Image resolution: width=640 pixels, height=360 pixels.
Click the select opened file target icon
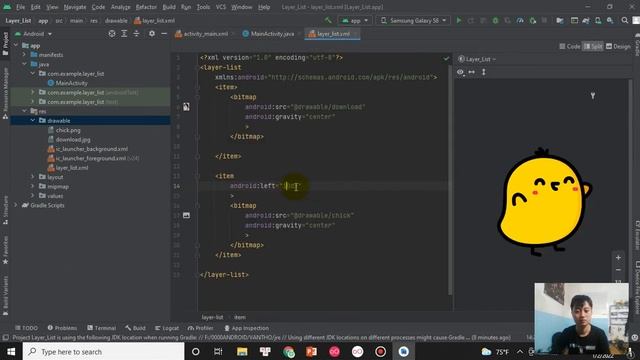point(112,34)
